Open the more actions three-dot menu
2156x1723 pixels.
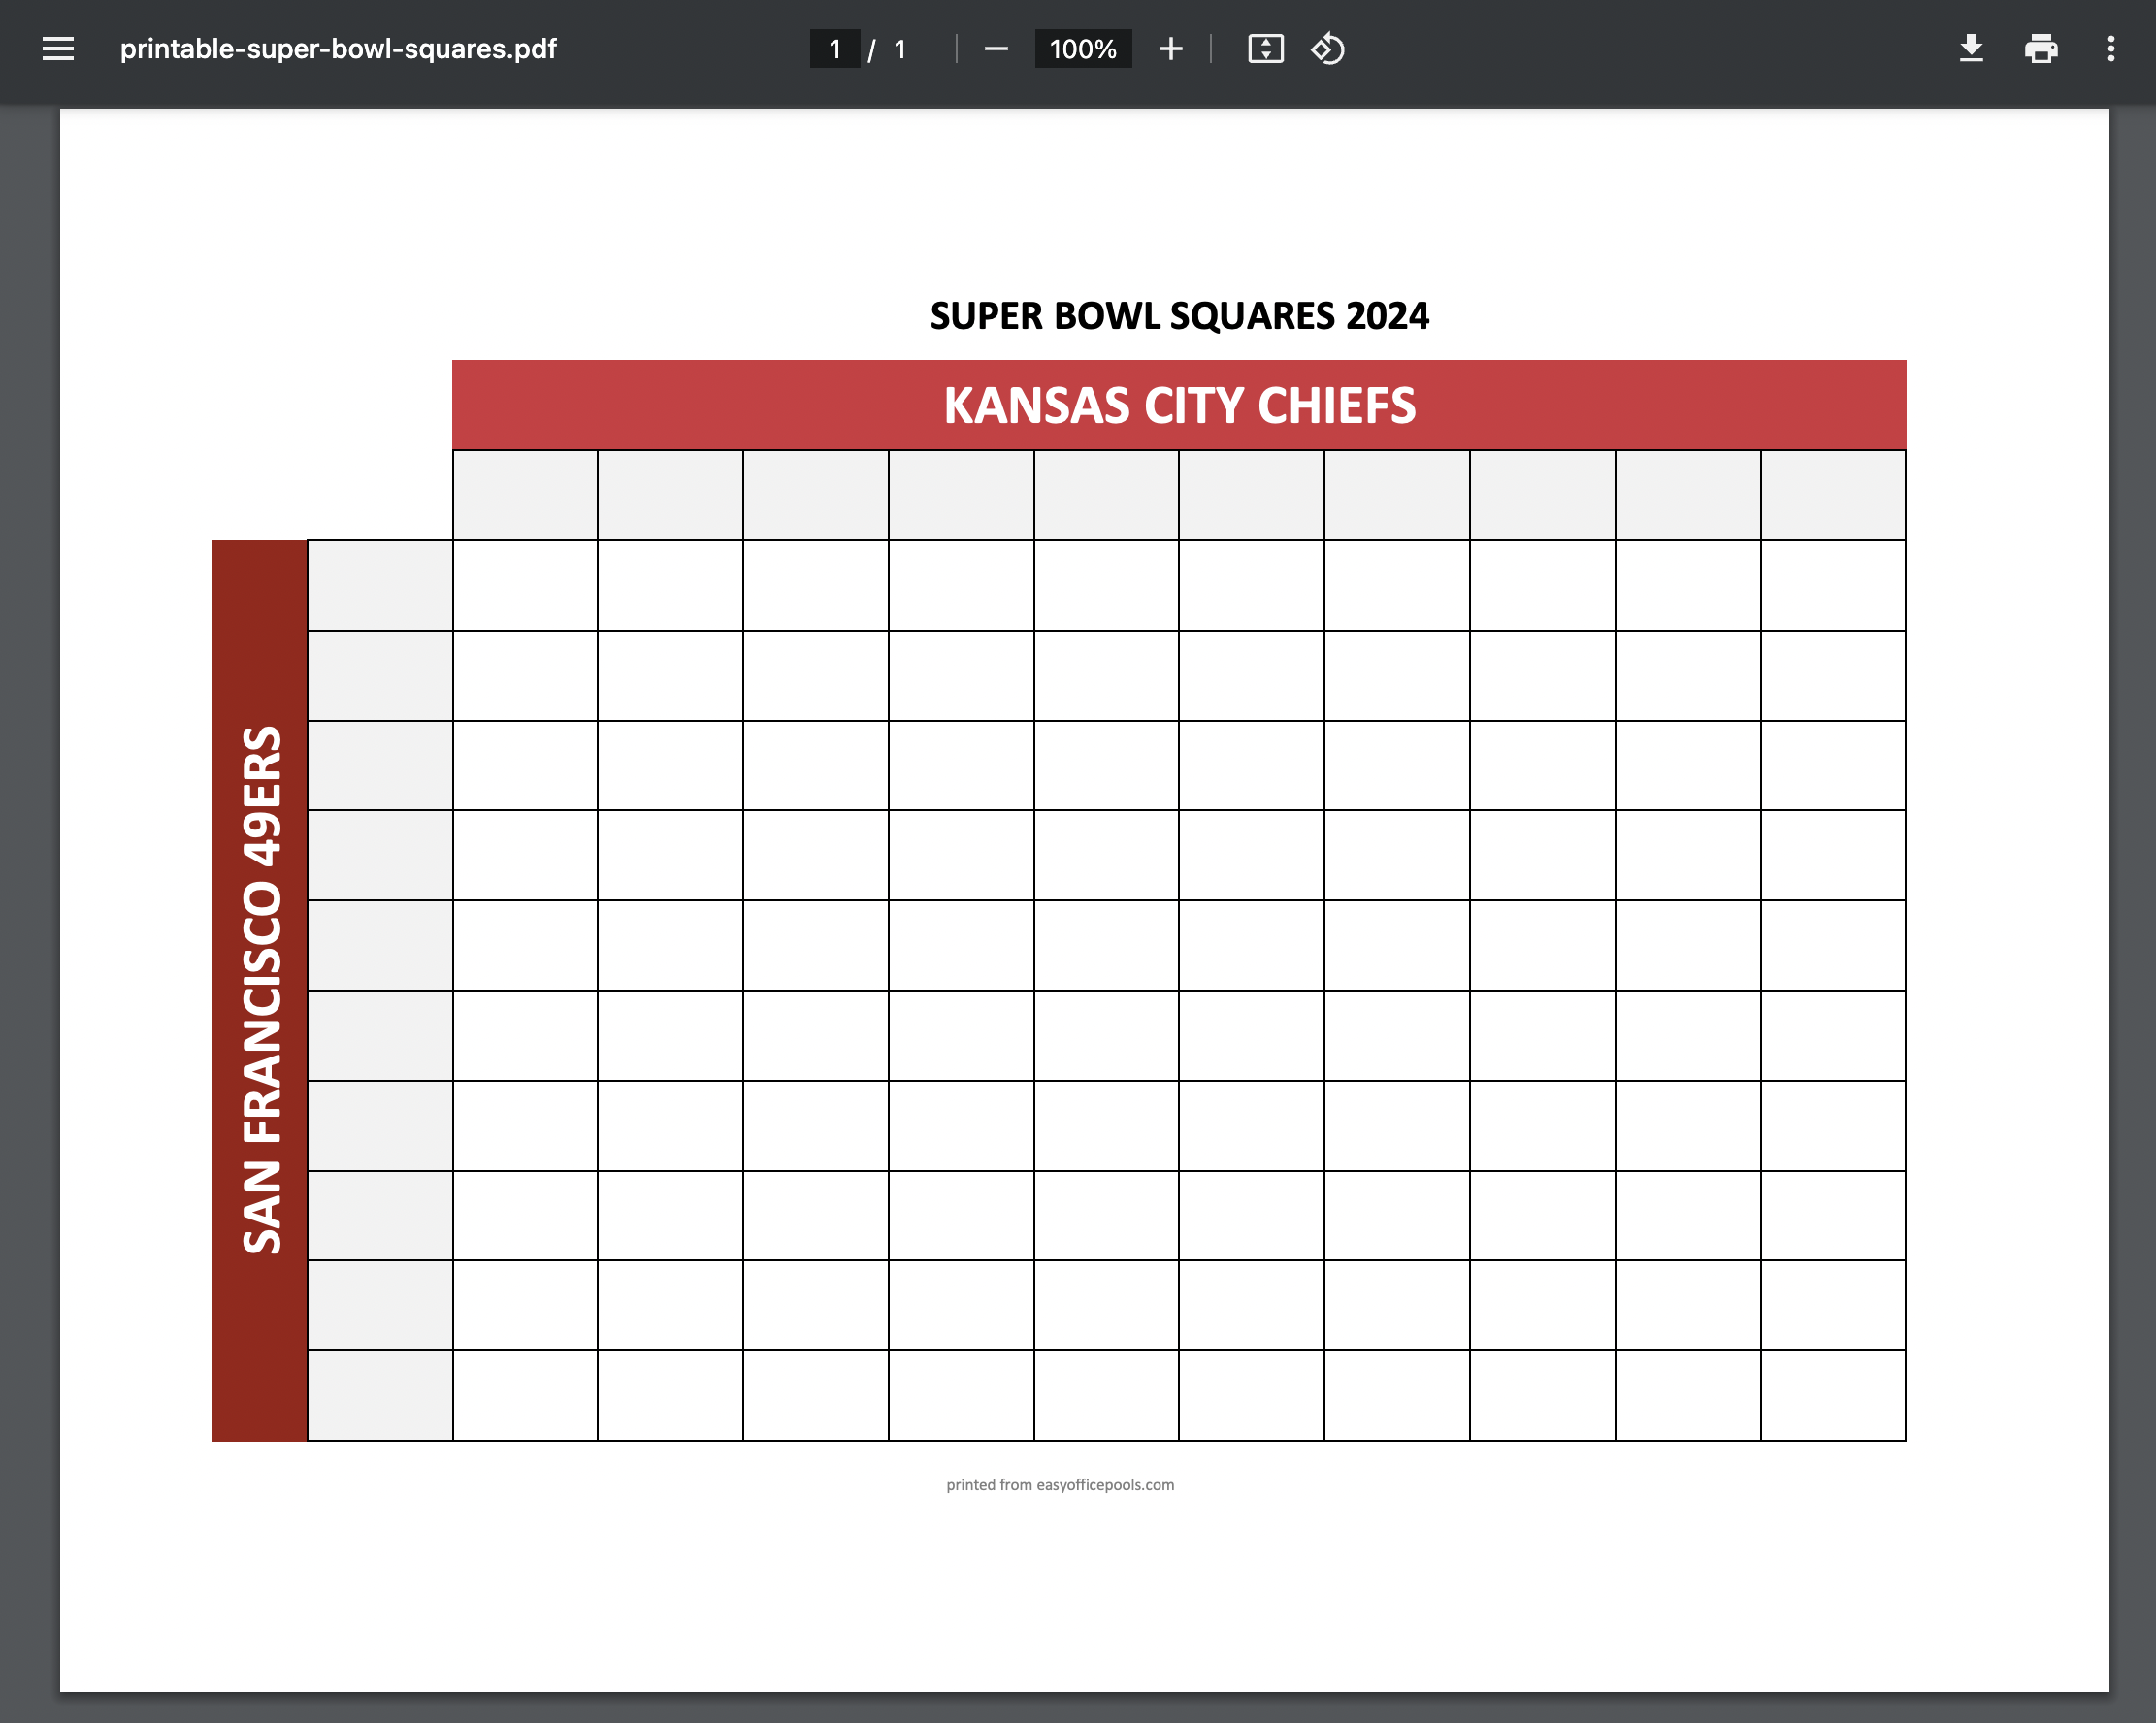(x=2111, y=48)
